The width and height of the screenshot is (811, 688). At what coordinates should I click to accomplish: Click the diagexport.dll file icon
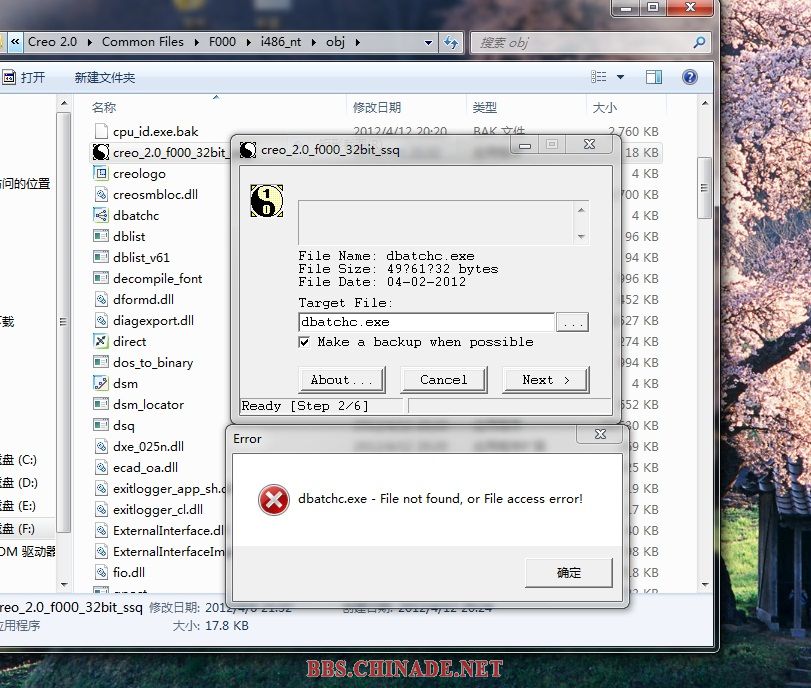pyautogui.click(x=101, y=320)
